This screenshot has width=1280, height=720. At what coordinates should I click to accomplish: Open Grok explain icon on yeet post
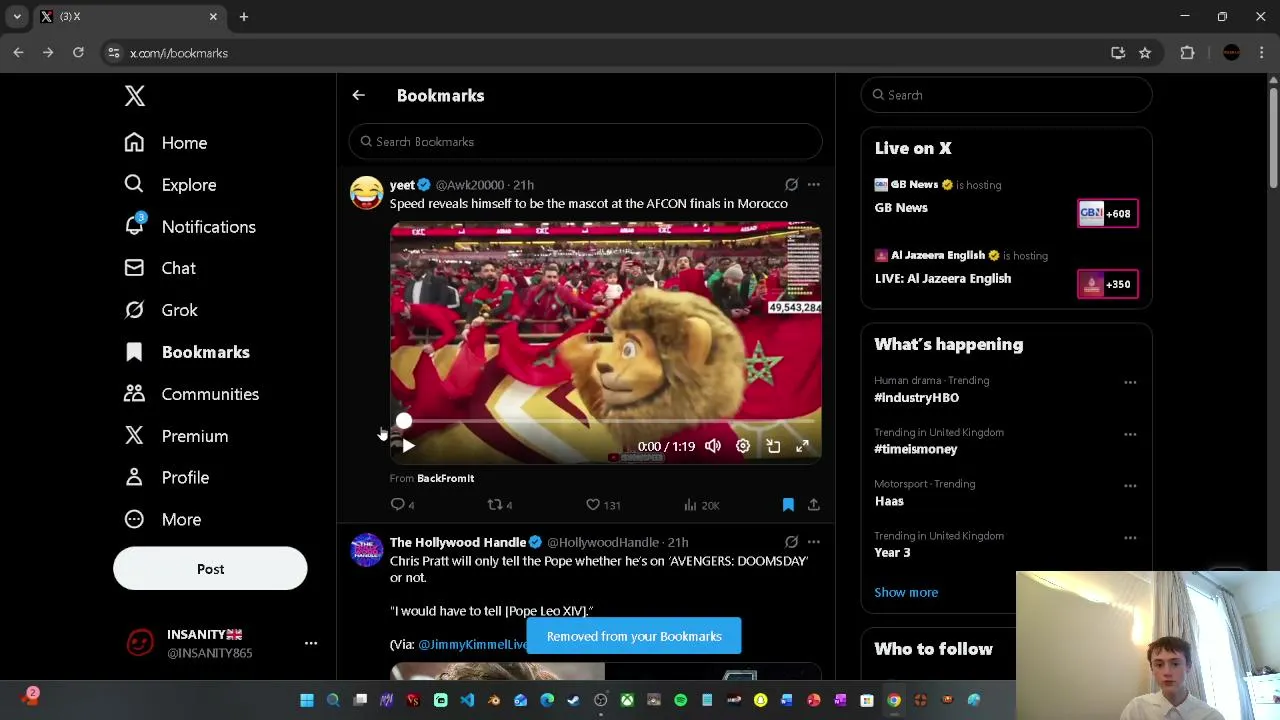[791, 185]
